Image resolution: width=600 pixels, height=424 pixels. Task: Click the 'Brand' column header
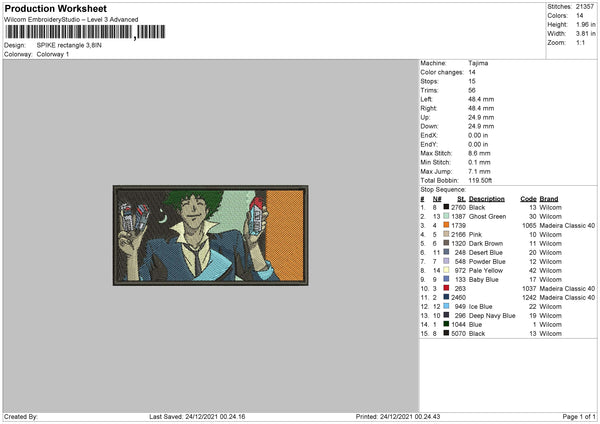coord(549,199)
